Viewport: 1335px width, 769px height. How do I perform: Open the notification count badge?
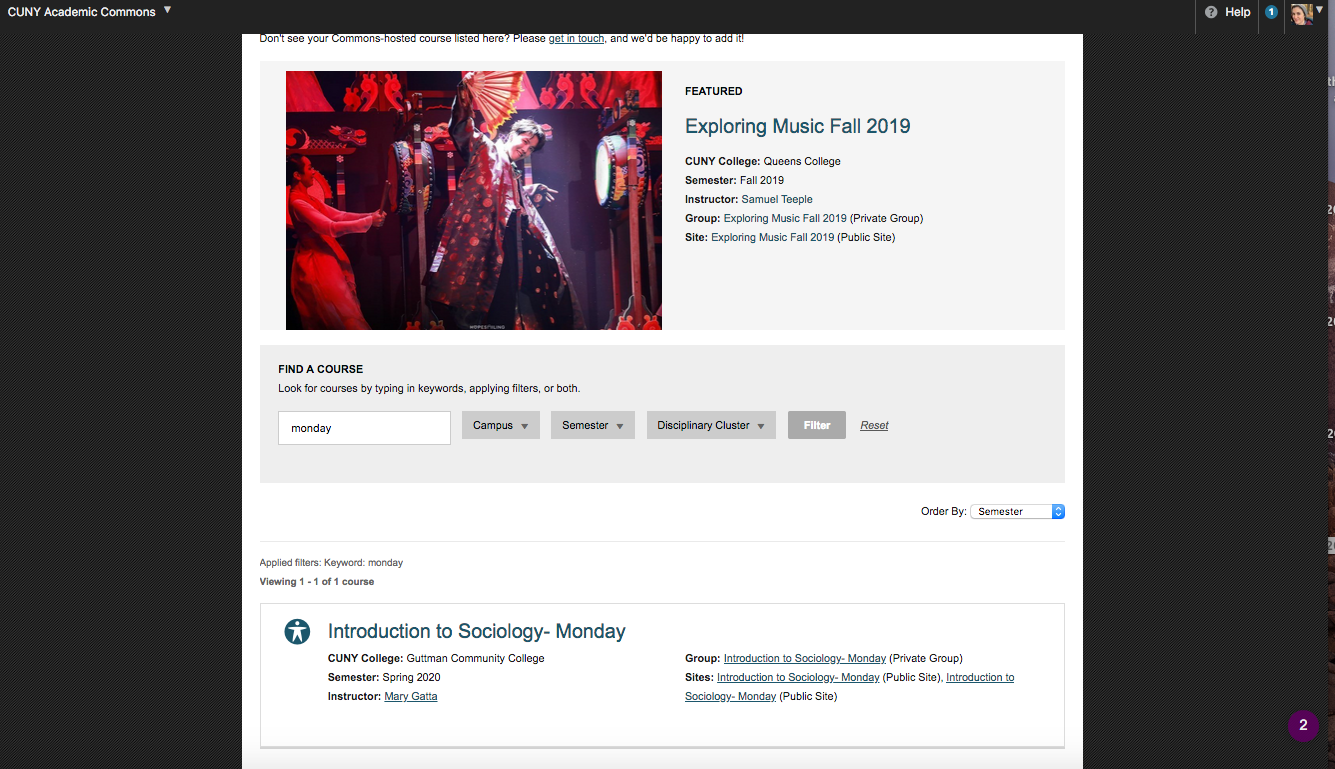[x=1271, y=12]
